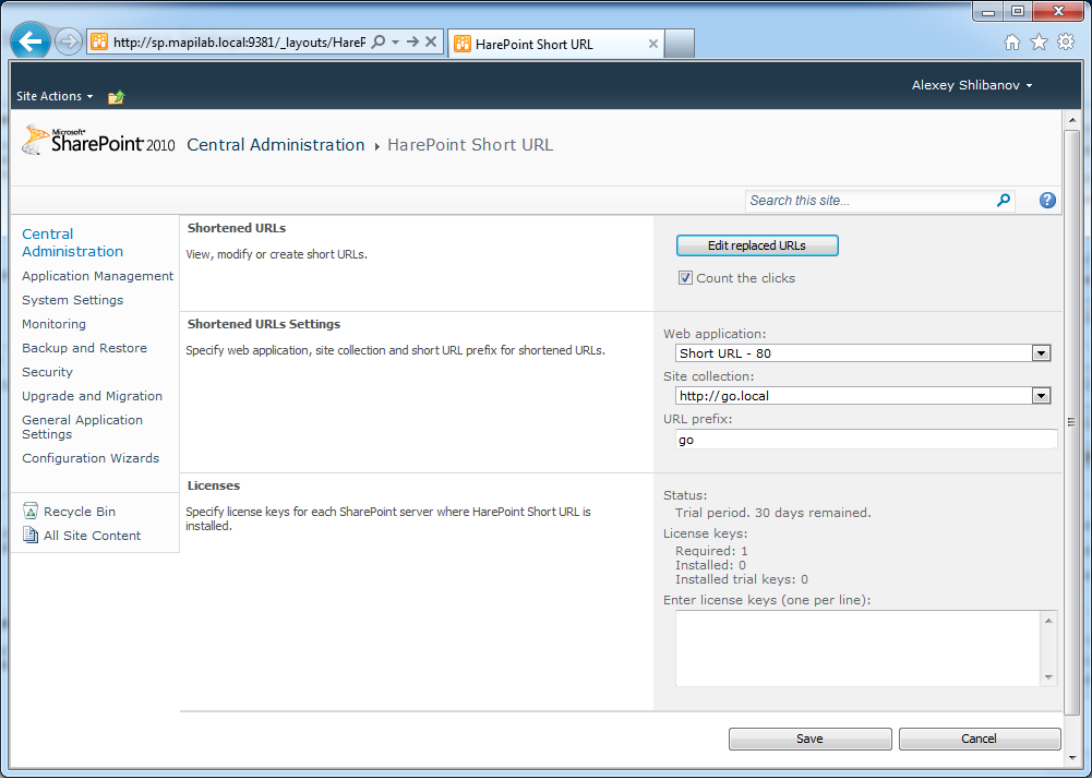Click the Shortened URLs Settings heading
1092x778 pixels.
pyautogui.click(x=264, y=324)
